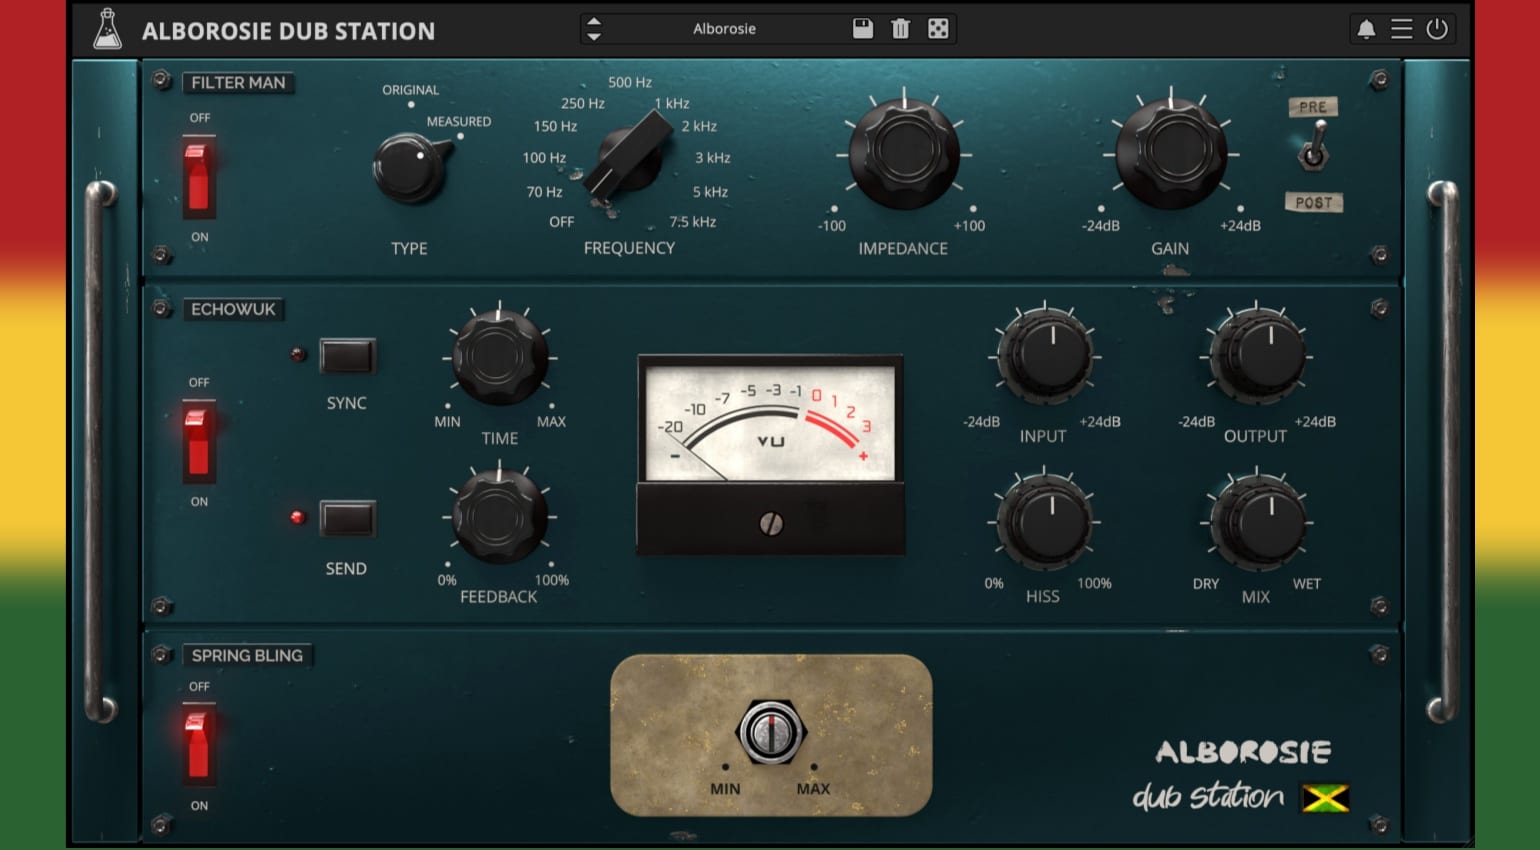Open the Alborosie preset name selector
The image size is (1540, 850).
tap(724, 29)
